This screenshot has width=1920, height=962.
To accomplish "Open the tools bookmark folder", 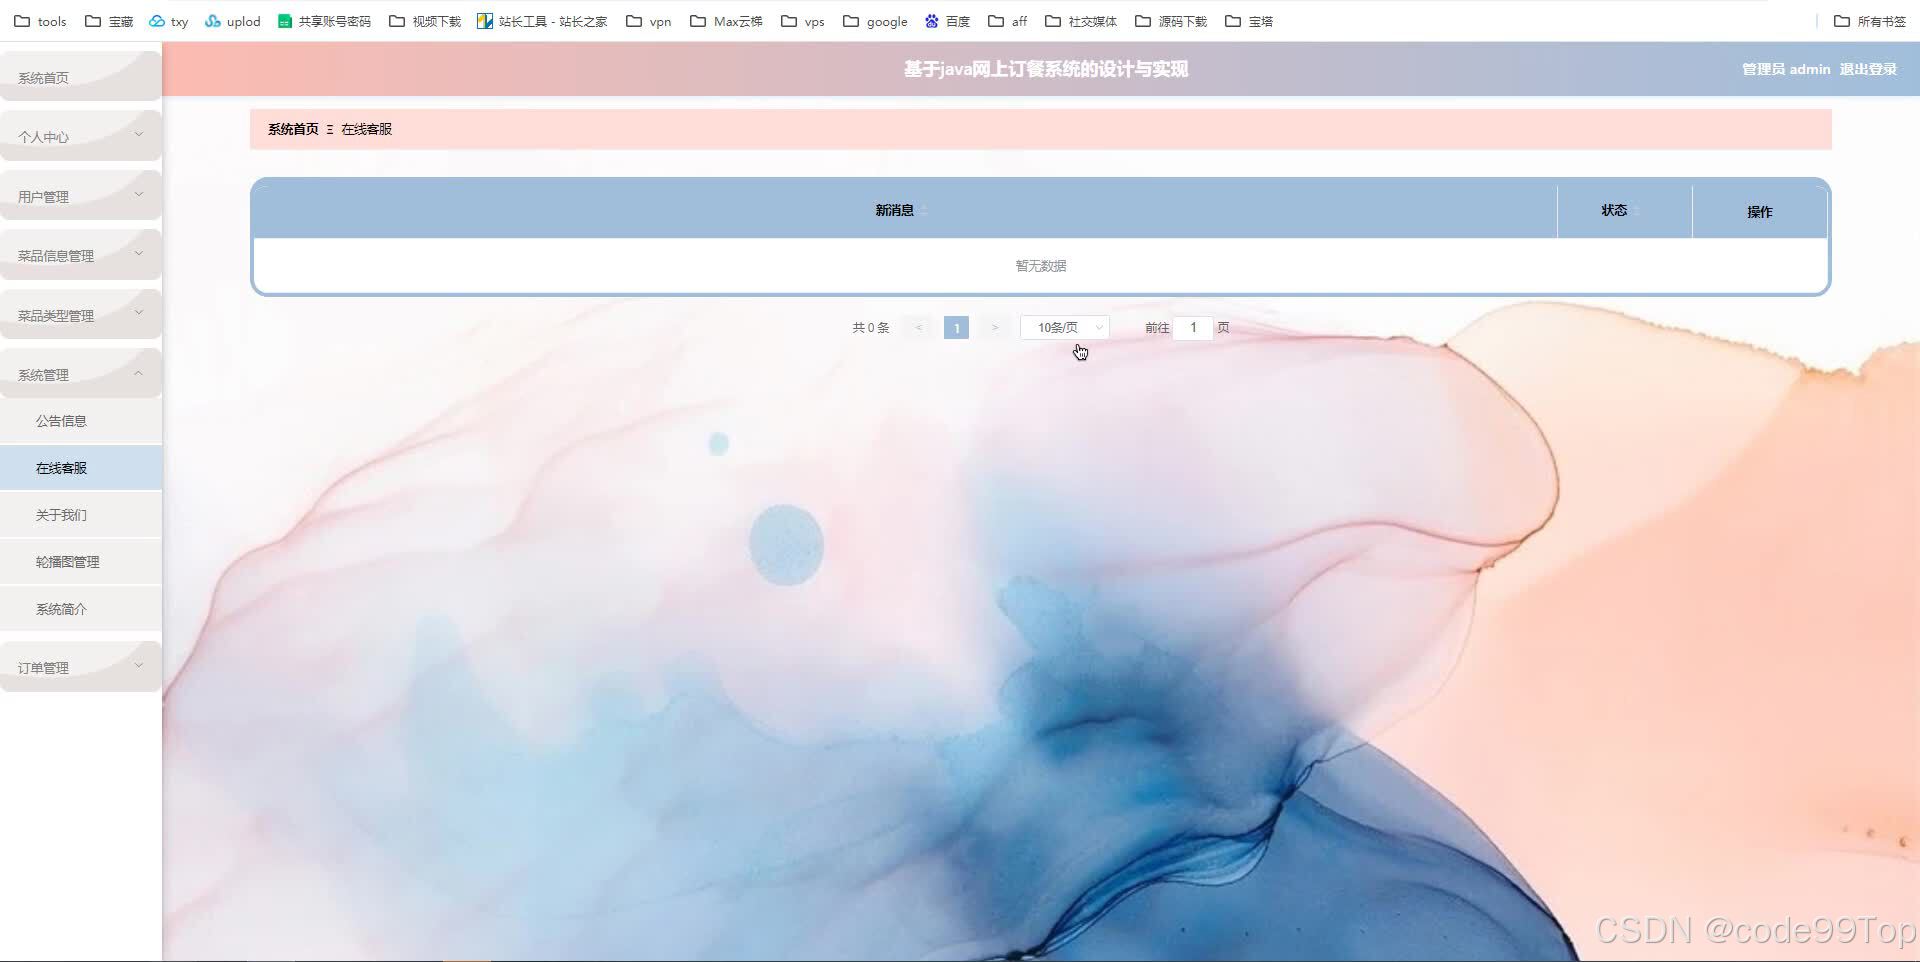I will click(39, 20).
